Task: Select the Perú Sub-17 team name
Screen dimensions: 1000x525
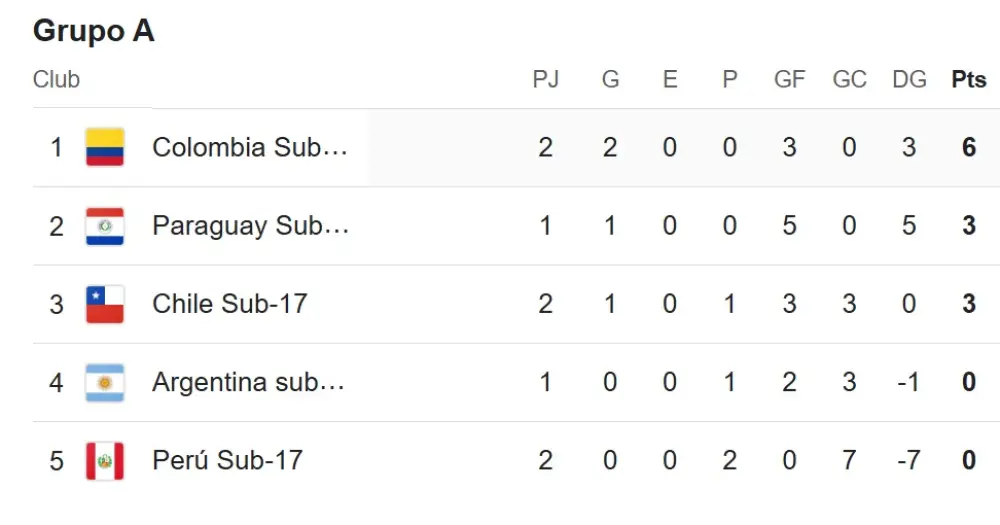Action: pos(227,460)
